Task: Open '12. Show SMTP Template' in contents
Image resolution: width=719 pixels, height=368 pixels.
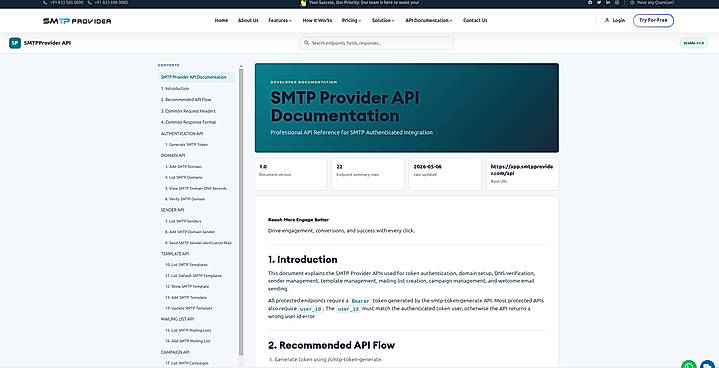Action: (187, 286)
